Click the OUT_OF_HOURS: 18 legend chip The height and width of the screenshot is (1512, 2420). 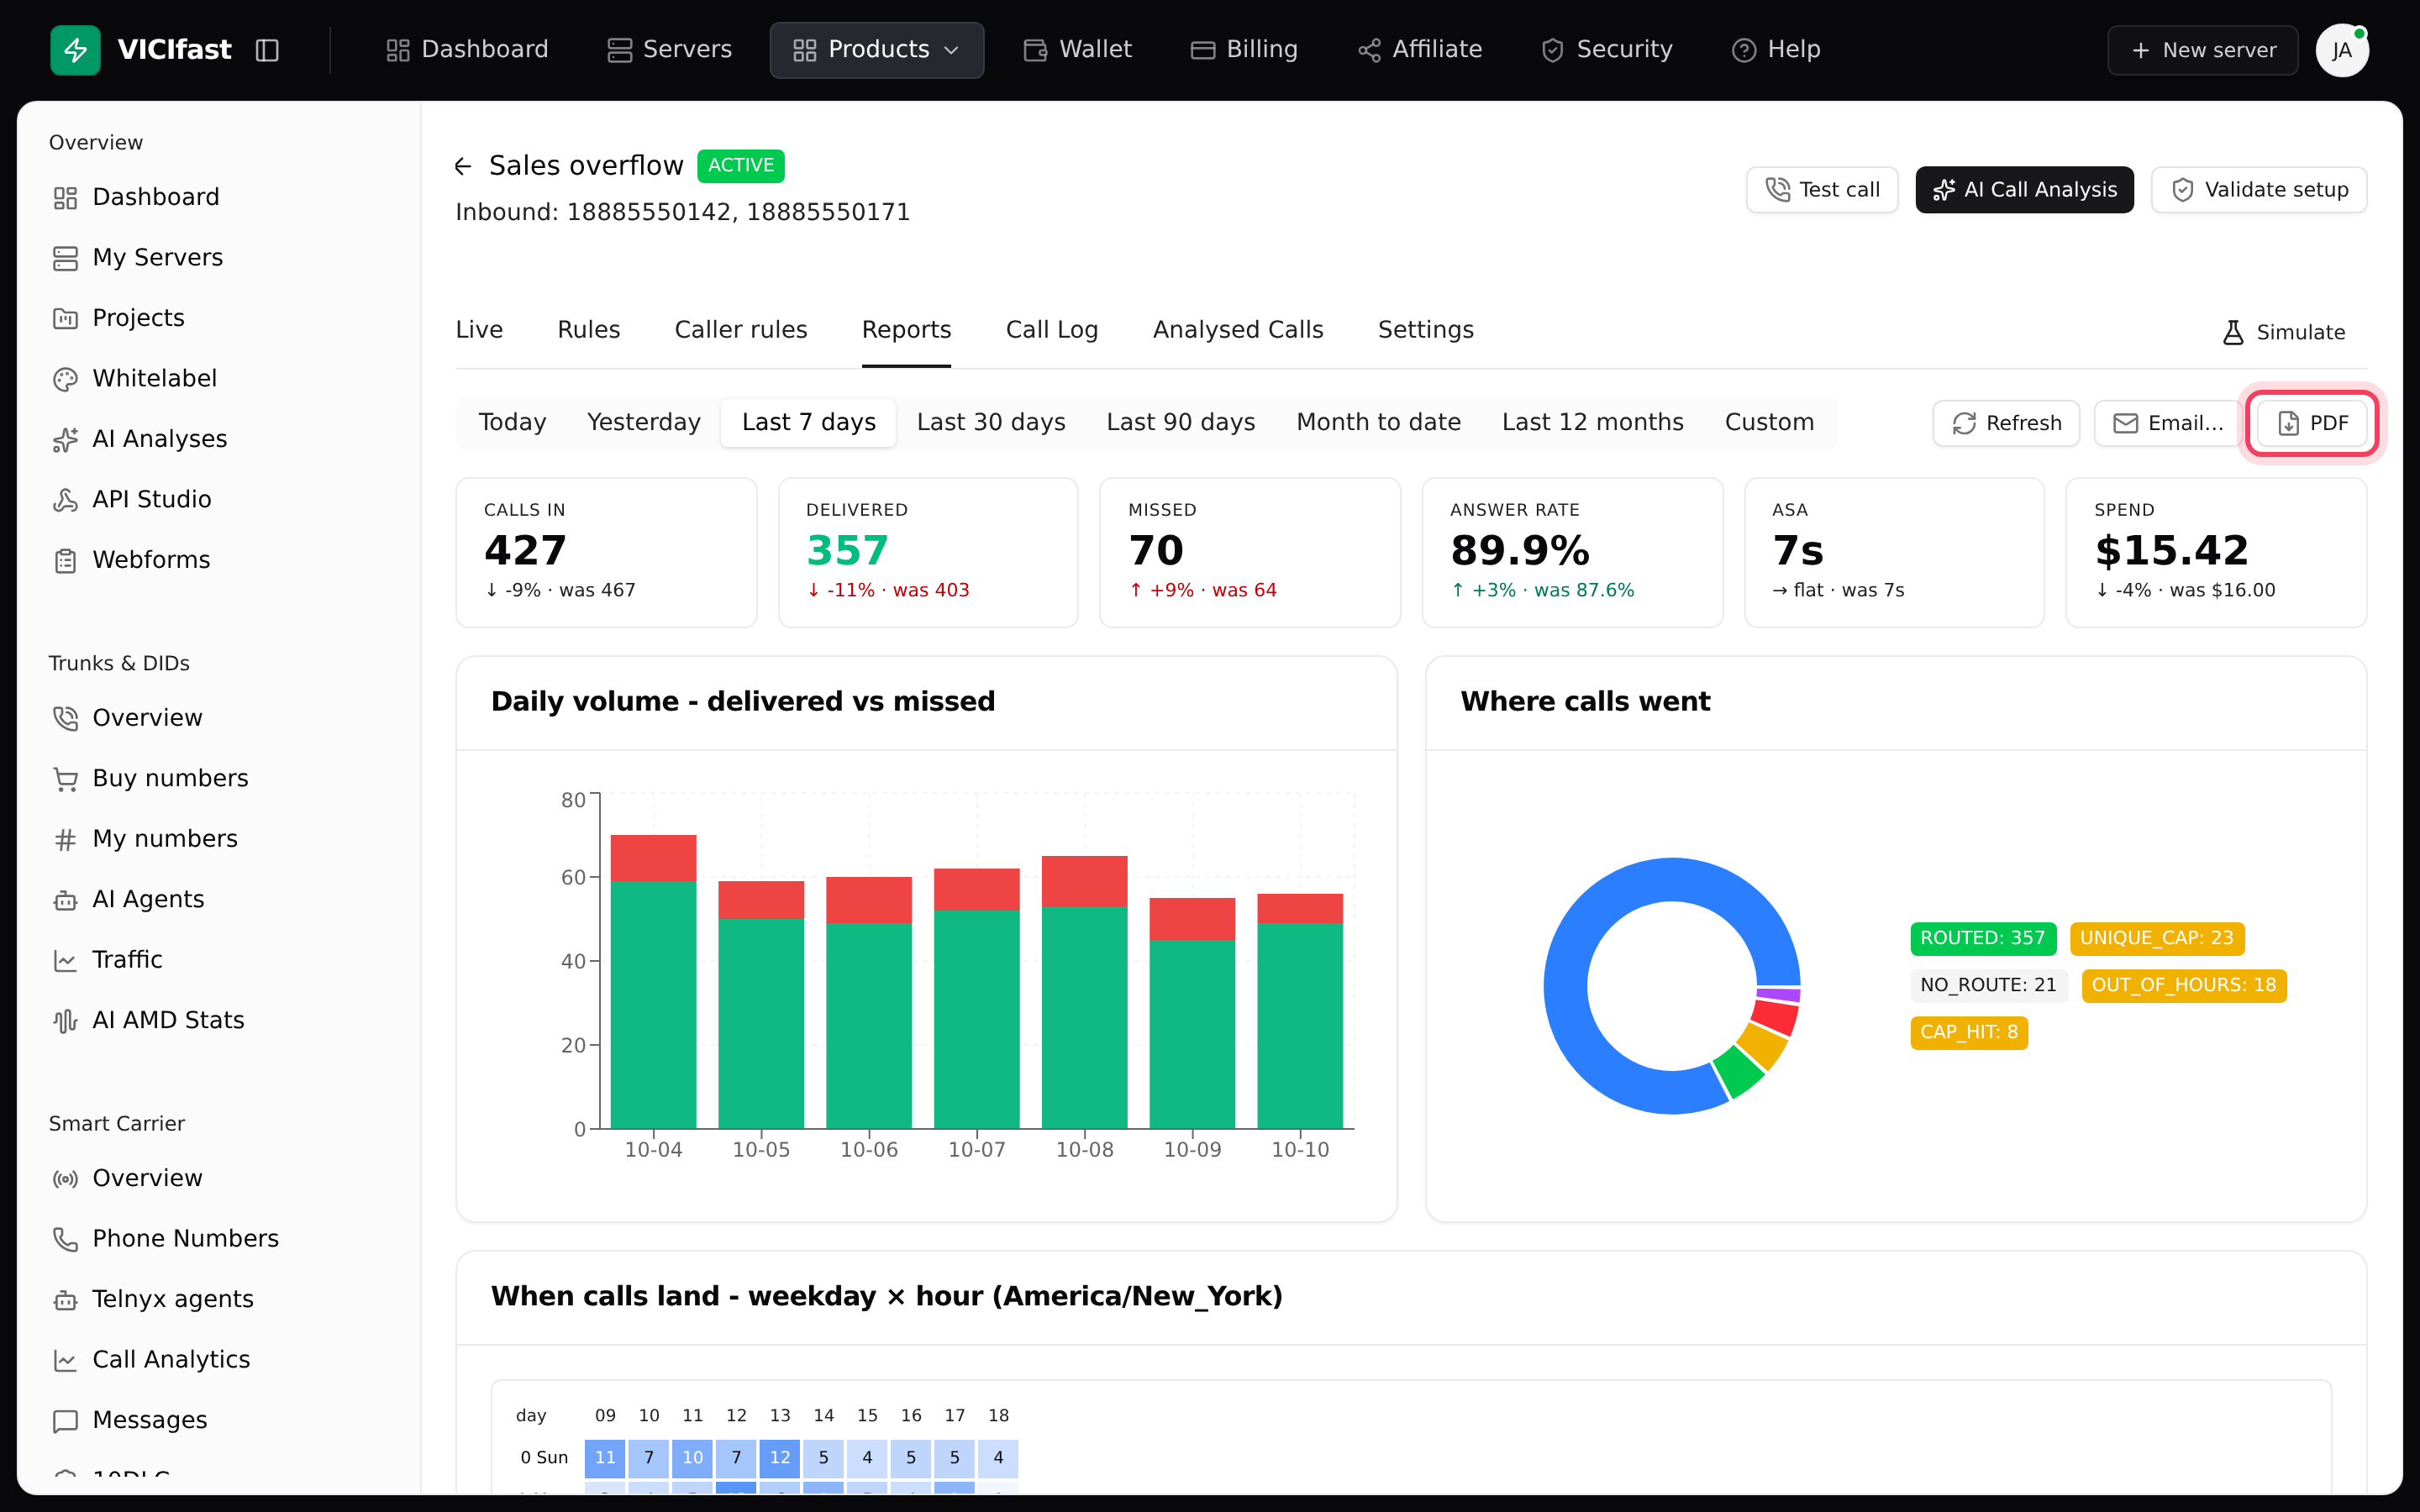[x=2184, y=985]
